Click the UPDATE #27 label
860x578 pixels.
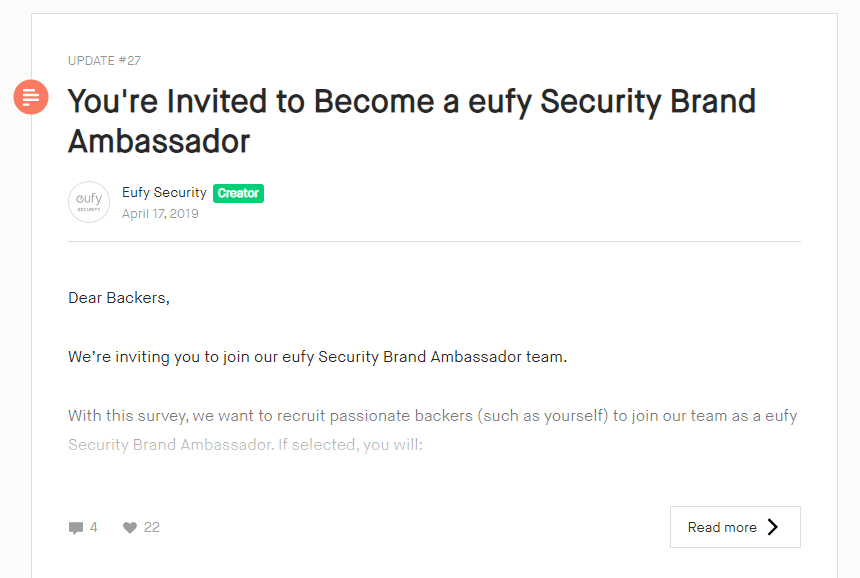click(104, 60)
